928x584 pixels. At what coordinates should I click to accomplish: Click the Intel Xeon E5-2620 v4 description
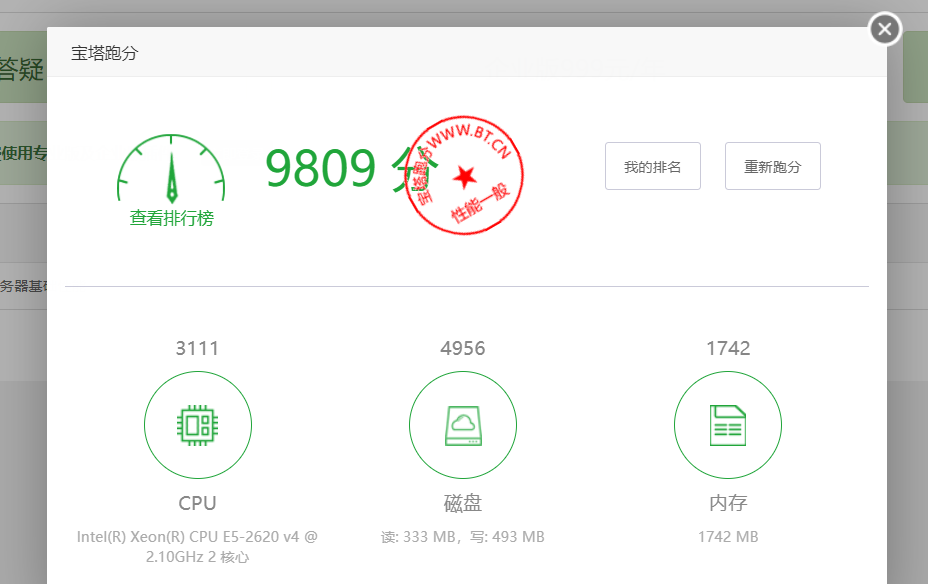click(x=198, y=547)
